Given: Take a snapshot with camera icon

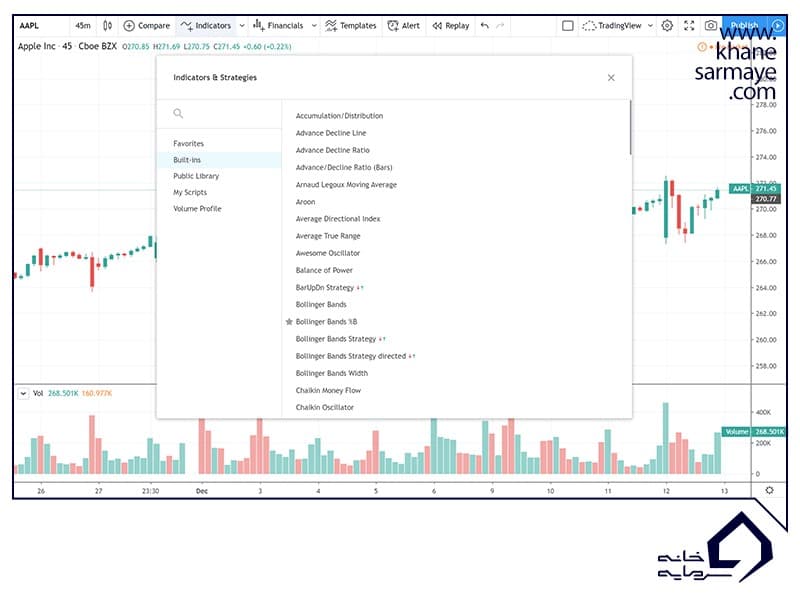Looking at the screenshot, I should click(711, 26).
